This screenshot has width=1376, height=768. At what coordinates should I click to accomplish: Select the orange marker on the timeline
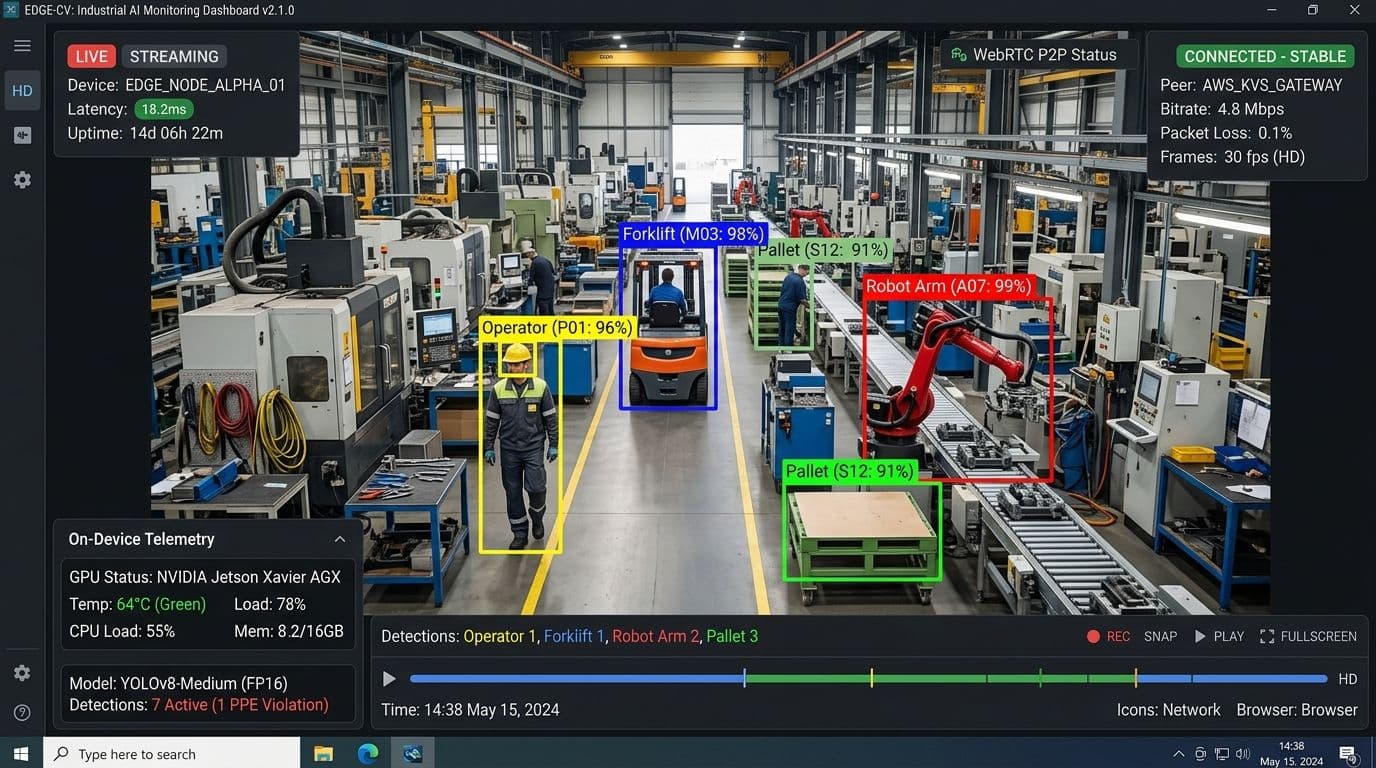[1135, 678]
